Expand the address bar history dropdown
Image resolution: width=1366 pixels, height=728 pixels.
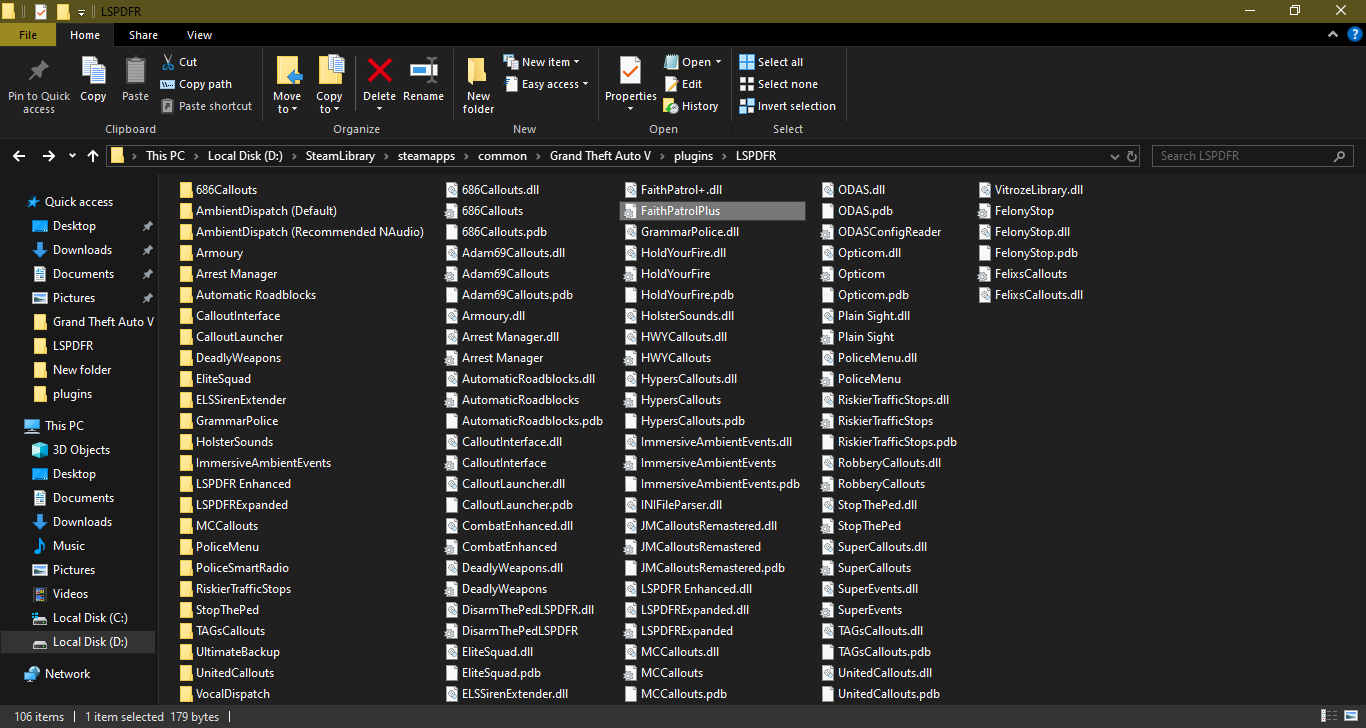(1115, 156)
